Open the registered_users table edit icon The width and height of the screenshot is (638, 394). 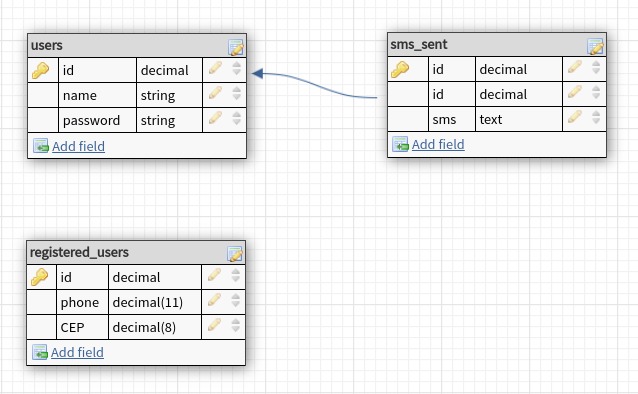tap(235, 254)
